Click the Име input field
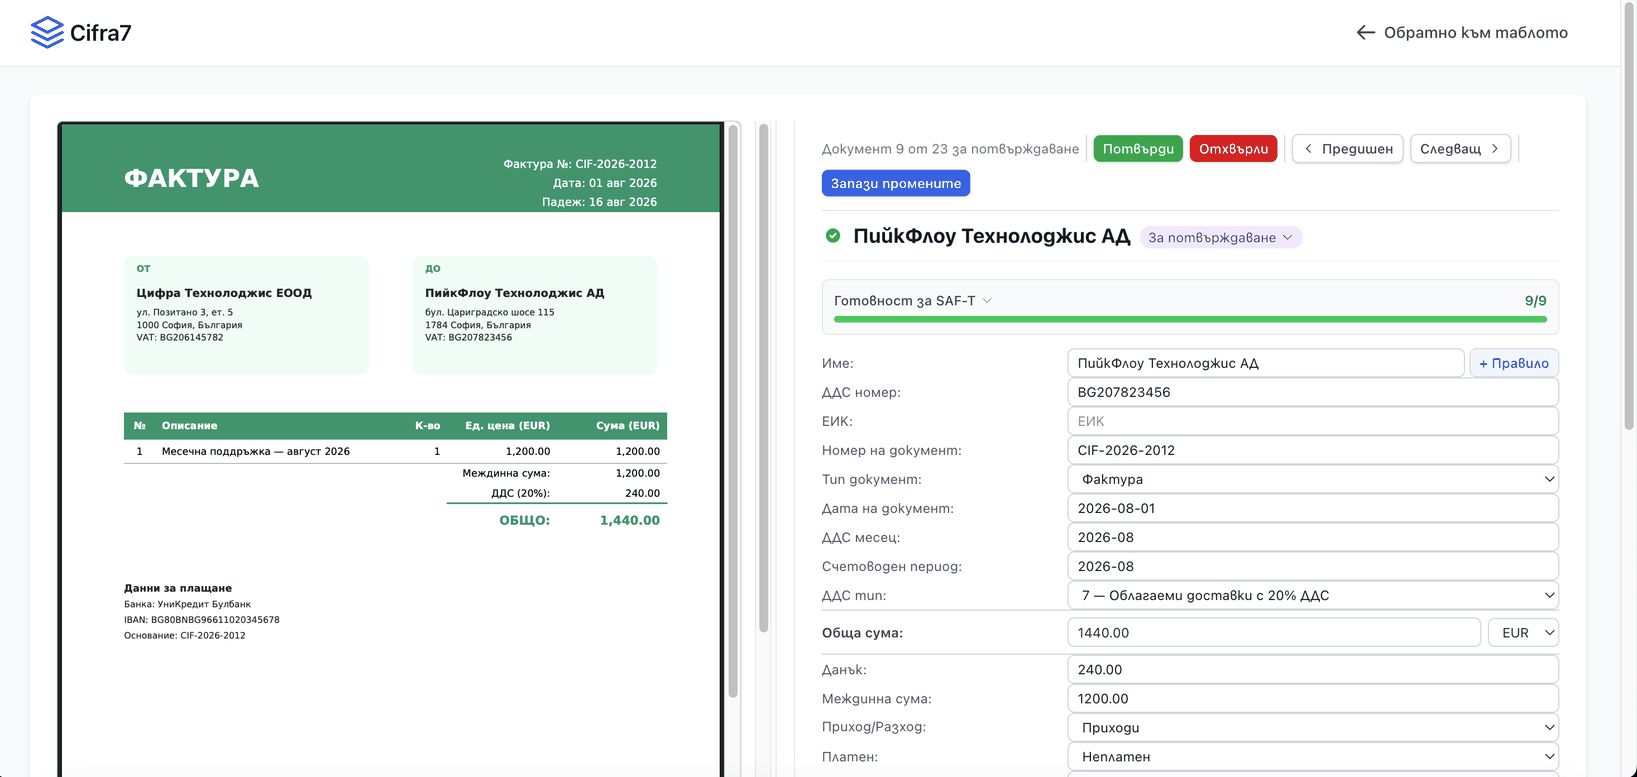Image resolution: width=1637 pixels, height=777 pixels. click(x=1266, y=363)
